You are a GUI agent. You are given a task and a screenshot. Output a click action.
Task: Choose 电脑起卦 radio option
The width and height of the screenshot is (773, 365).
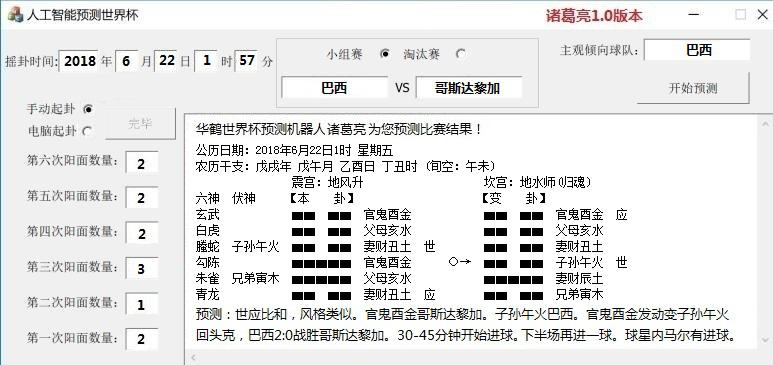(88, 131)
